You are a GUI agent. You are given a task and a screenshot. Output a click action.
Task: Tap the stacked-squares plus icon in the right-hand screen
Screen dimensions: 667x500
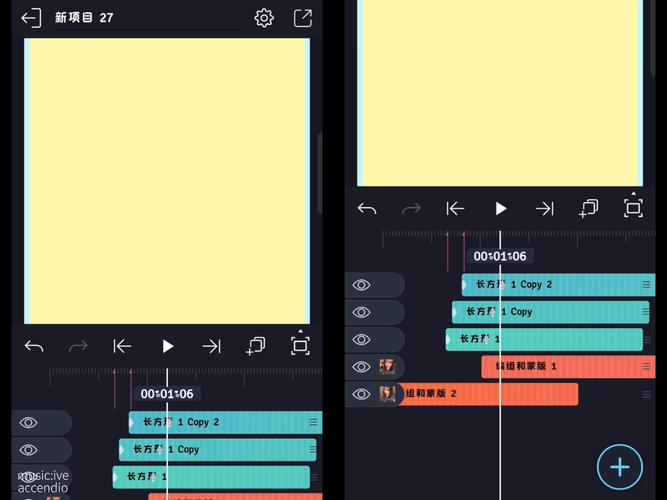(589, 209)
